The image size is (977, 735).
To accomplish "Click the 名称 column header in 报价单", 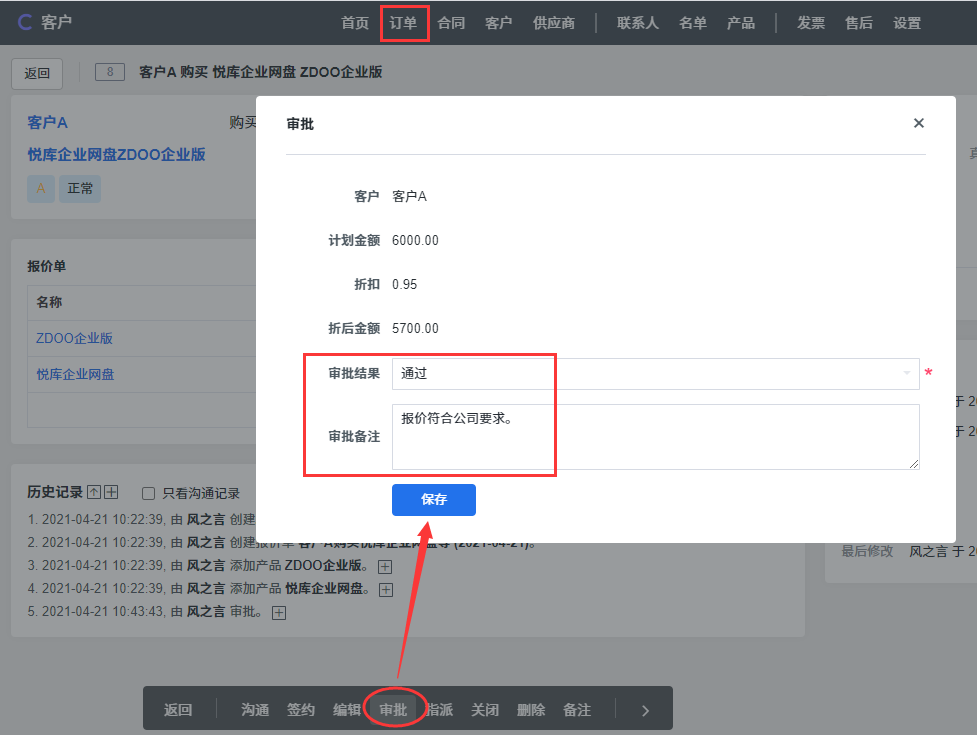I will click(49, 302).
